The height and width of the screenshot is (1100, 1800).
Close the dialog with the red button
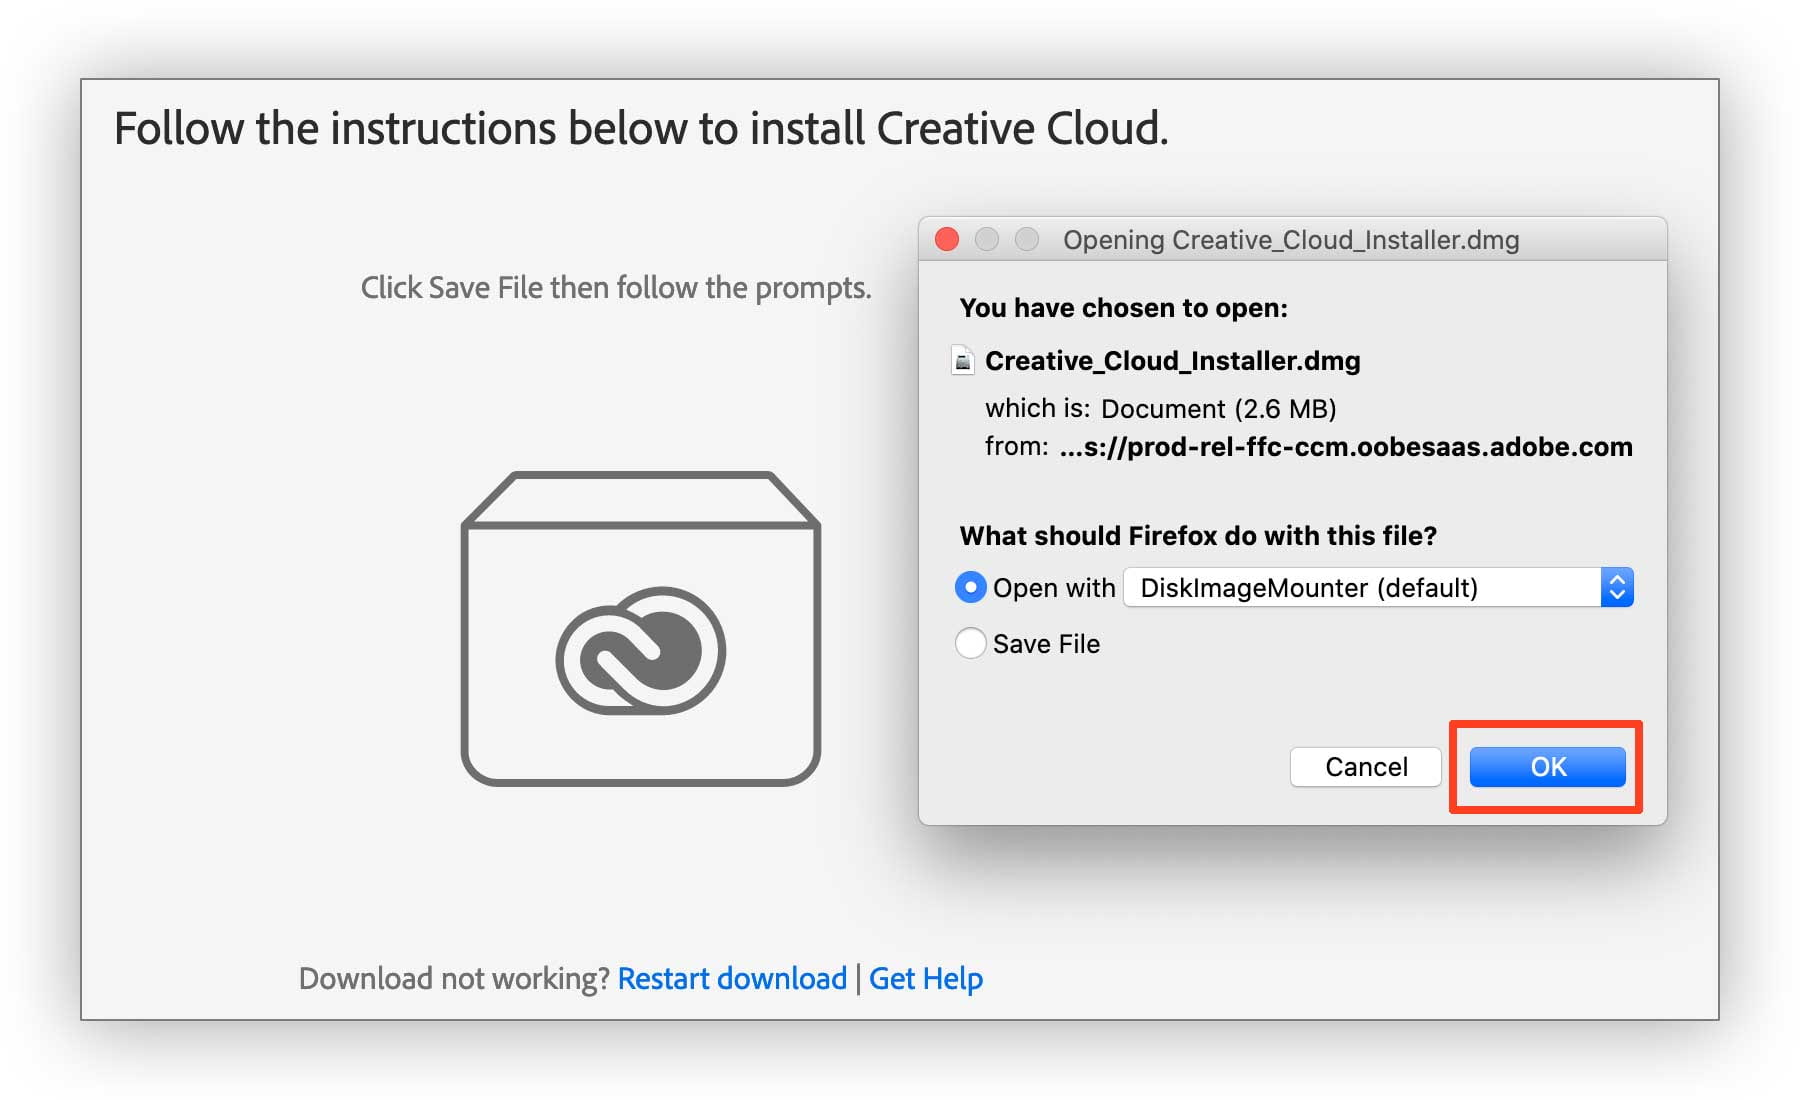coord(946,239)
